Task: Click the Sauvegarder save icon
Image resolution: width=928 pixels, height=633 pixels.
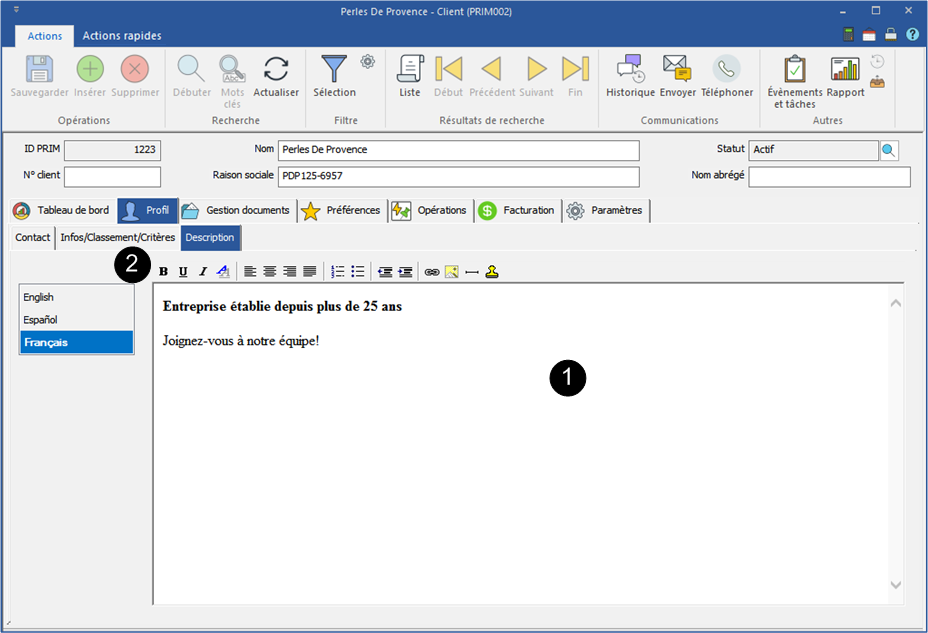Action: 39,69
